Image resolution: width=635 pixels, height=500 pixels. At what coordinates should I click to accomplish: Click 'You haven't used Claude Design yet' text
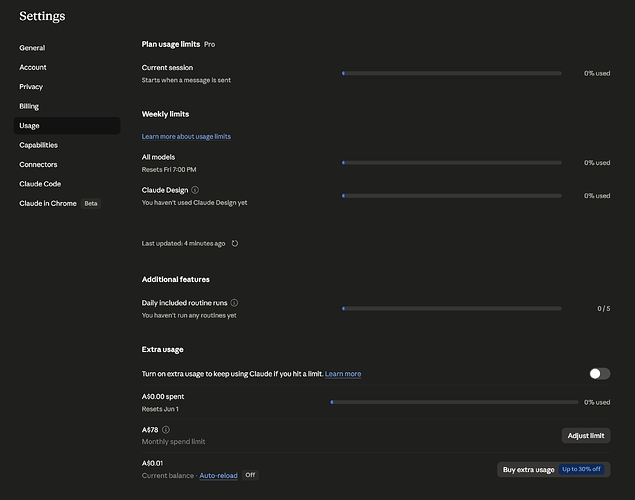(194, 202)
